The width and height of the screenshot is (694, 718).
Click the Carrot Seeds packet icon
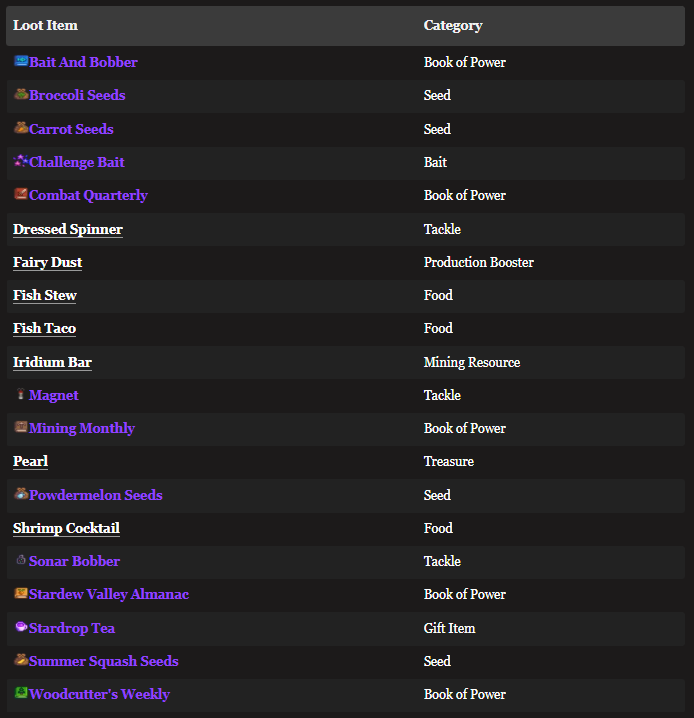21,128
